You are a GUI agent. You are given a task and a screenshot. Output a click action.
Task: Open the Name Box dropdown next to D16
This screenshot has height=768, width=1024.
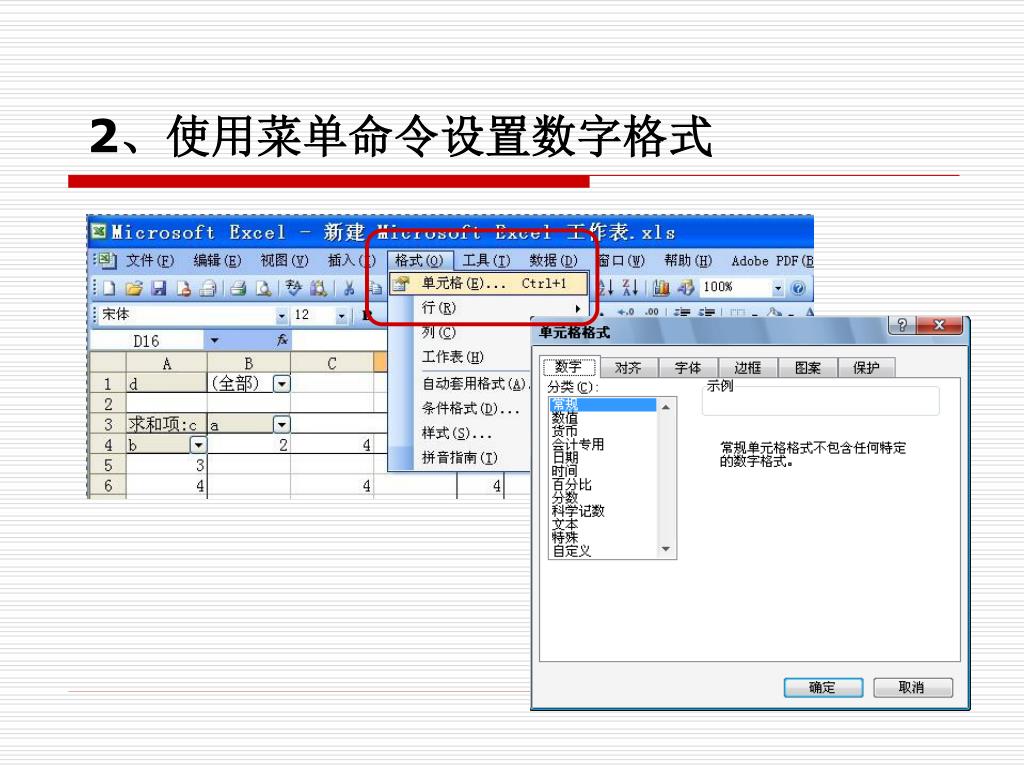point(214,340)
